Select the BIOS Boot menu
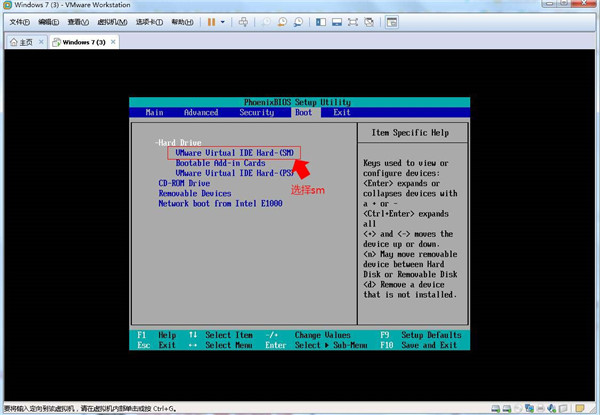600x415 pixels. 303,112
